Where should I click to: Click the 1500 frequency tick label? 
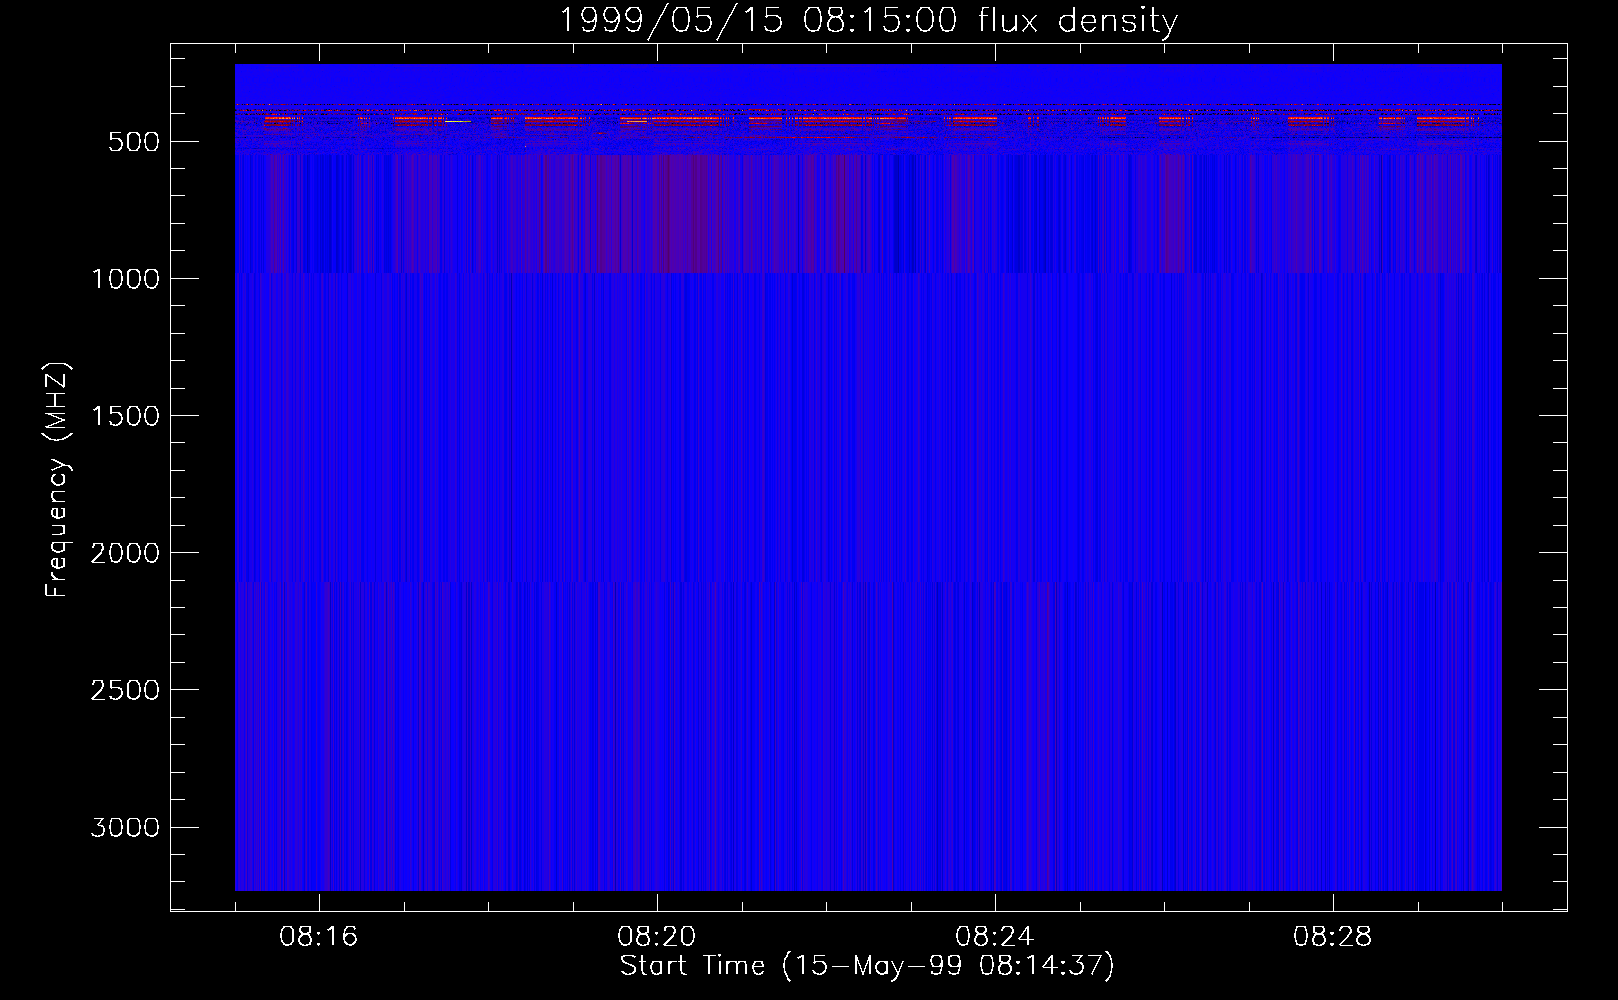click(125, 416)
